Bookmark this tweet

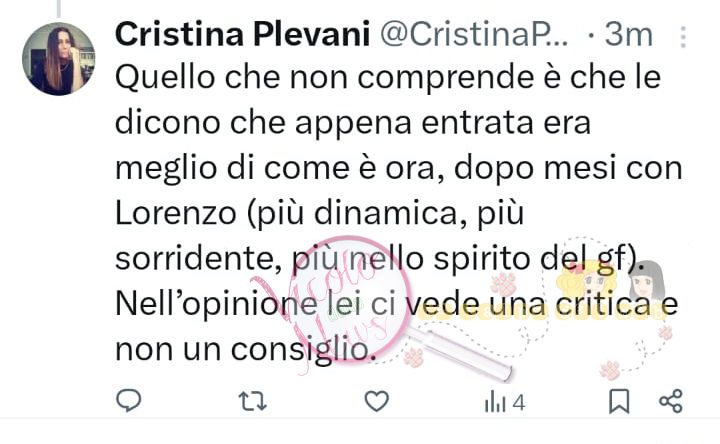click(x=619, y=401)
